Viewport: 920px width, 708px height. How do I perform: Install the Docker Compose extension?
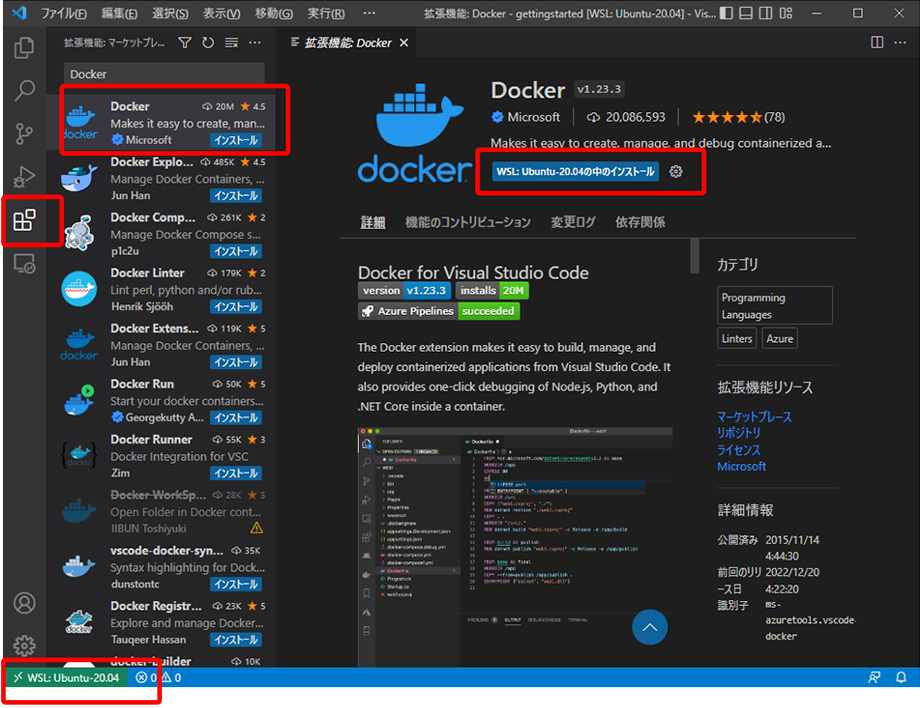coord(236,251)
